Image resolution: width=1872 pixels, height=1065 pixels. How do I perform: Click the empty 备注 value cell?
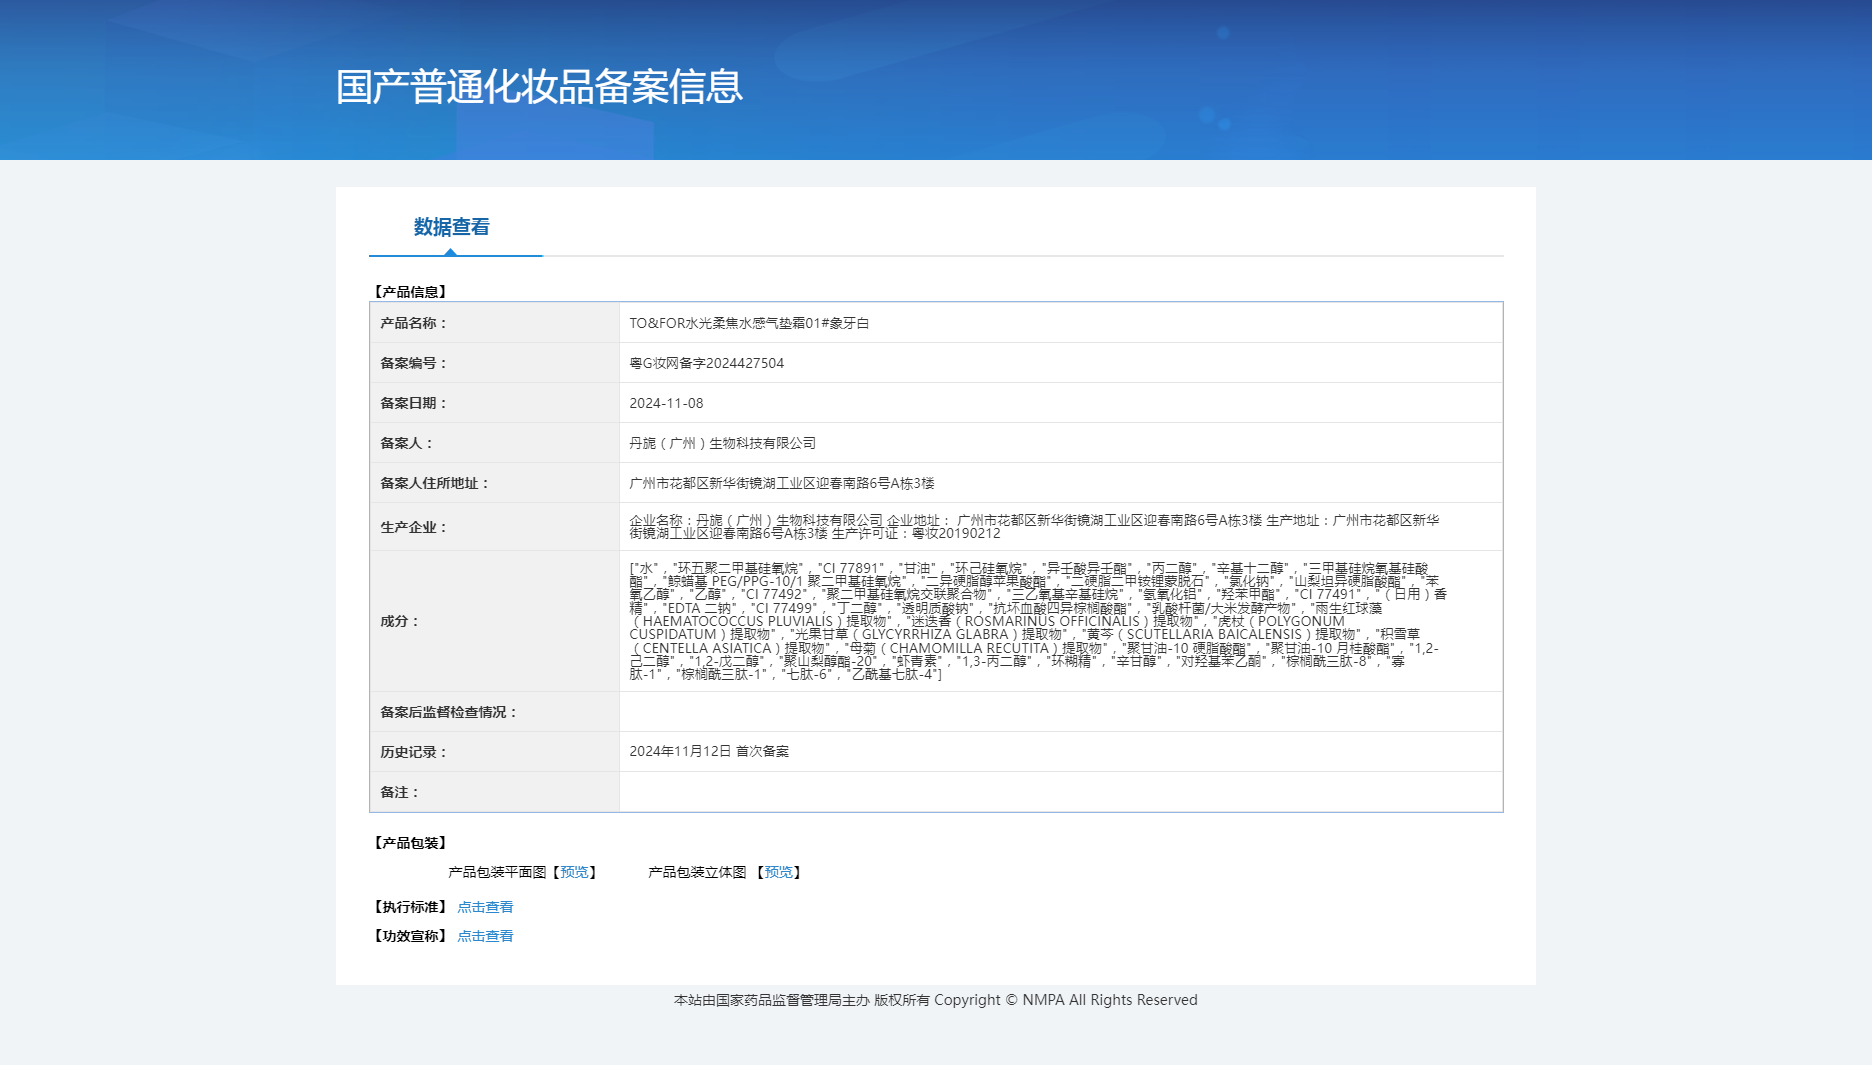tap(1060, 792)
